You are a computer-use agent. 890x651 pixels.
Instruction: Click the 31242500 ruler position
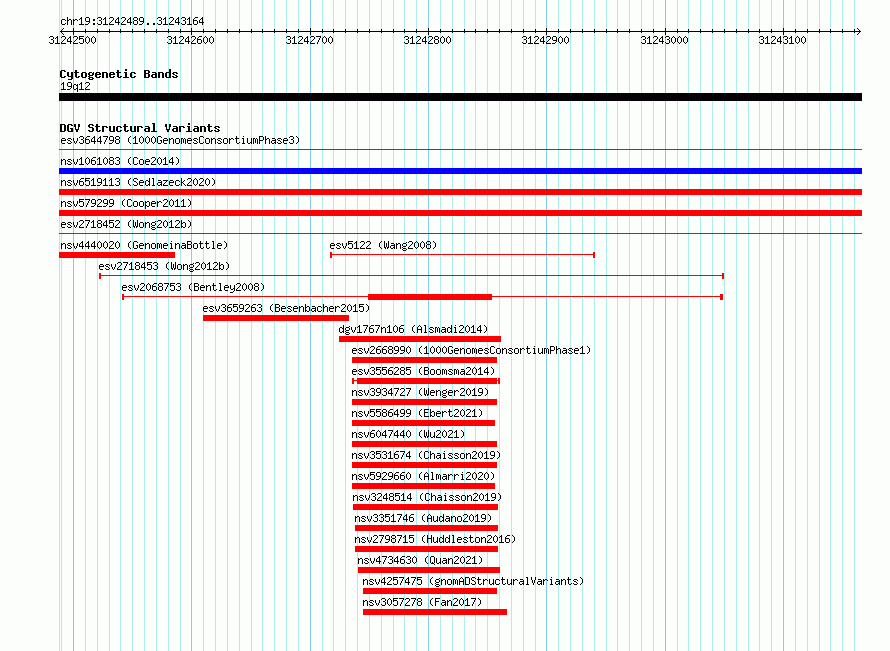(73, 40)
